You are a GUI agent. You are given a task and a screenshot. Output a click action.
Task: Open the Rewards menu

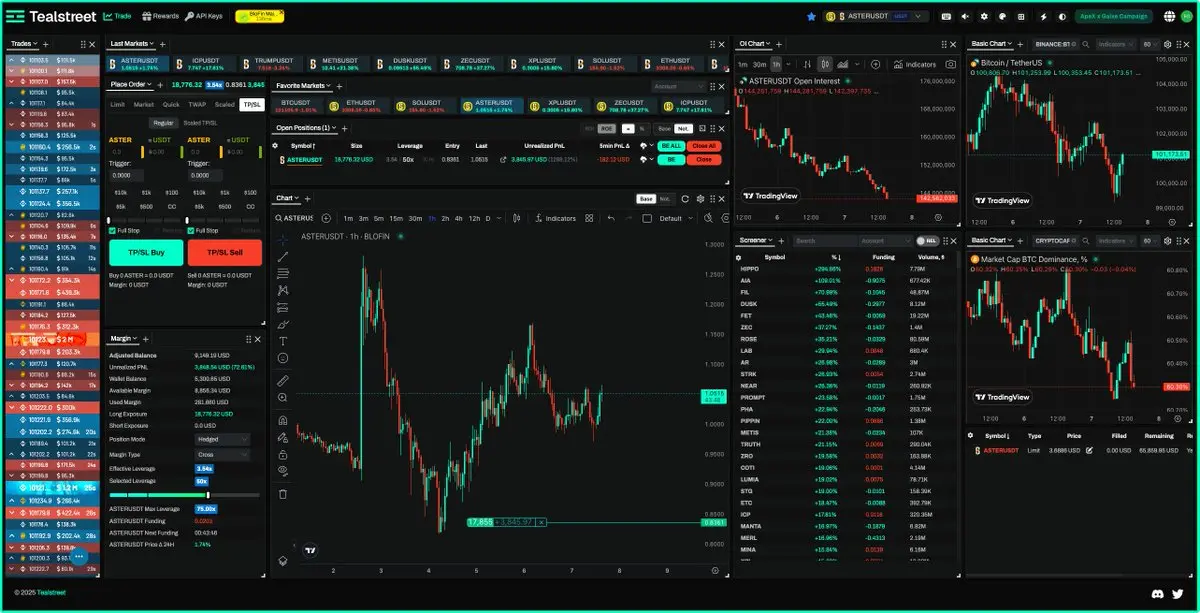pyautogui.click(x=160, y=16)
